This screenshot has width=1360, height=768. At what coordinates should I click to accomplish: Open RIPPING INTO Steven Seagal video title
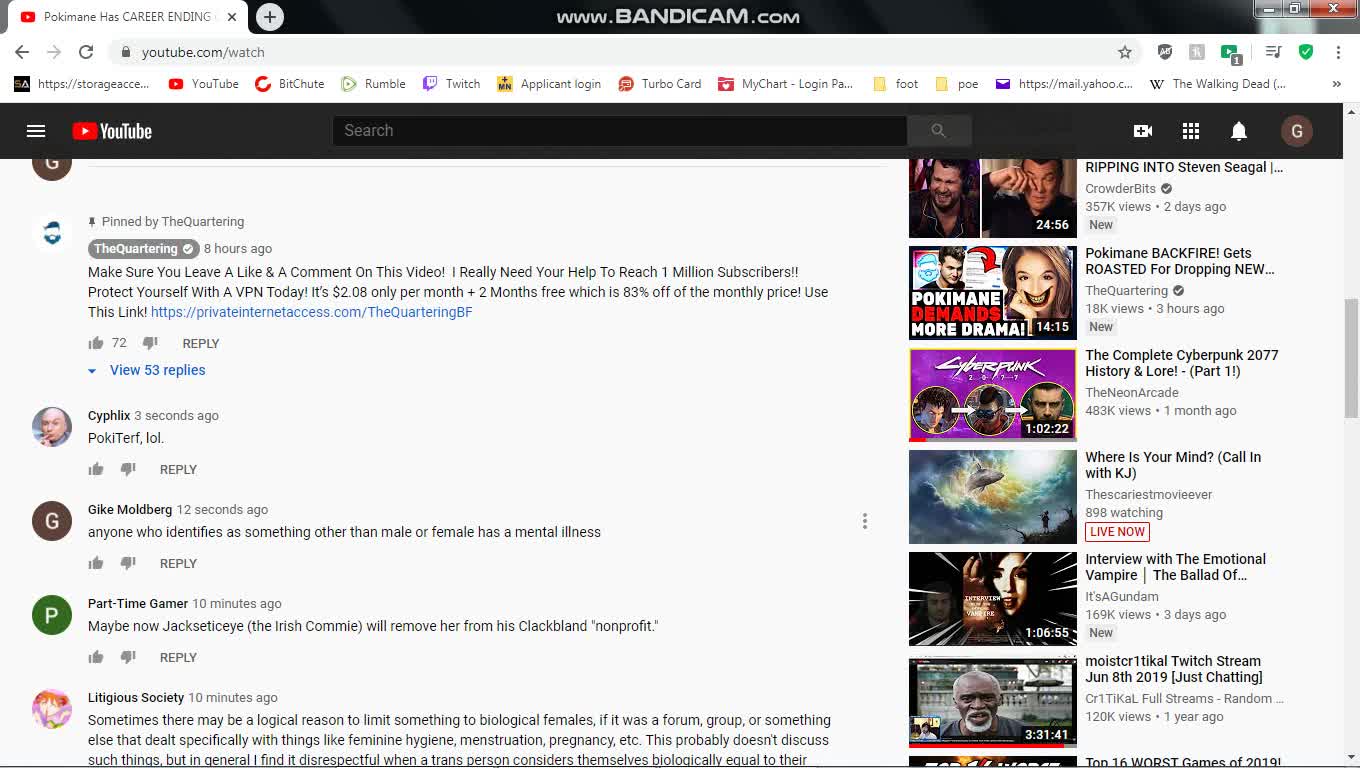point(1184,167)
